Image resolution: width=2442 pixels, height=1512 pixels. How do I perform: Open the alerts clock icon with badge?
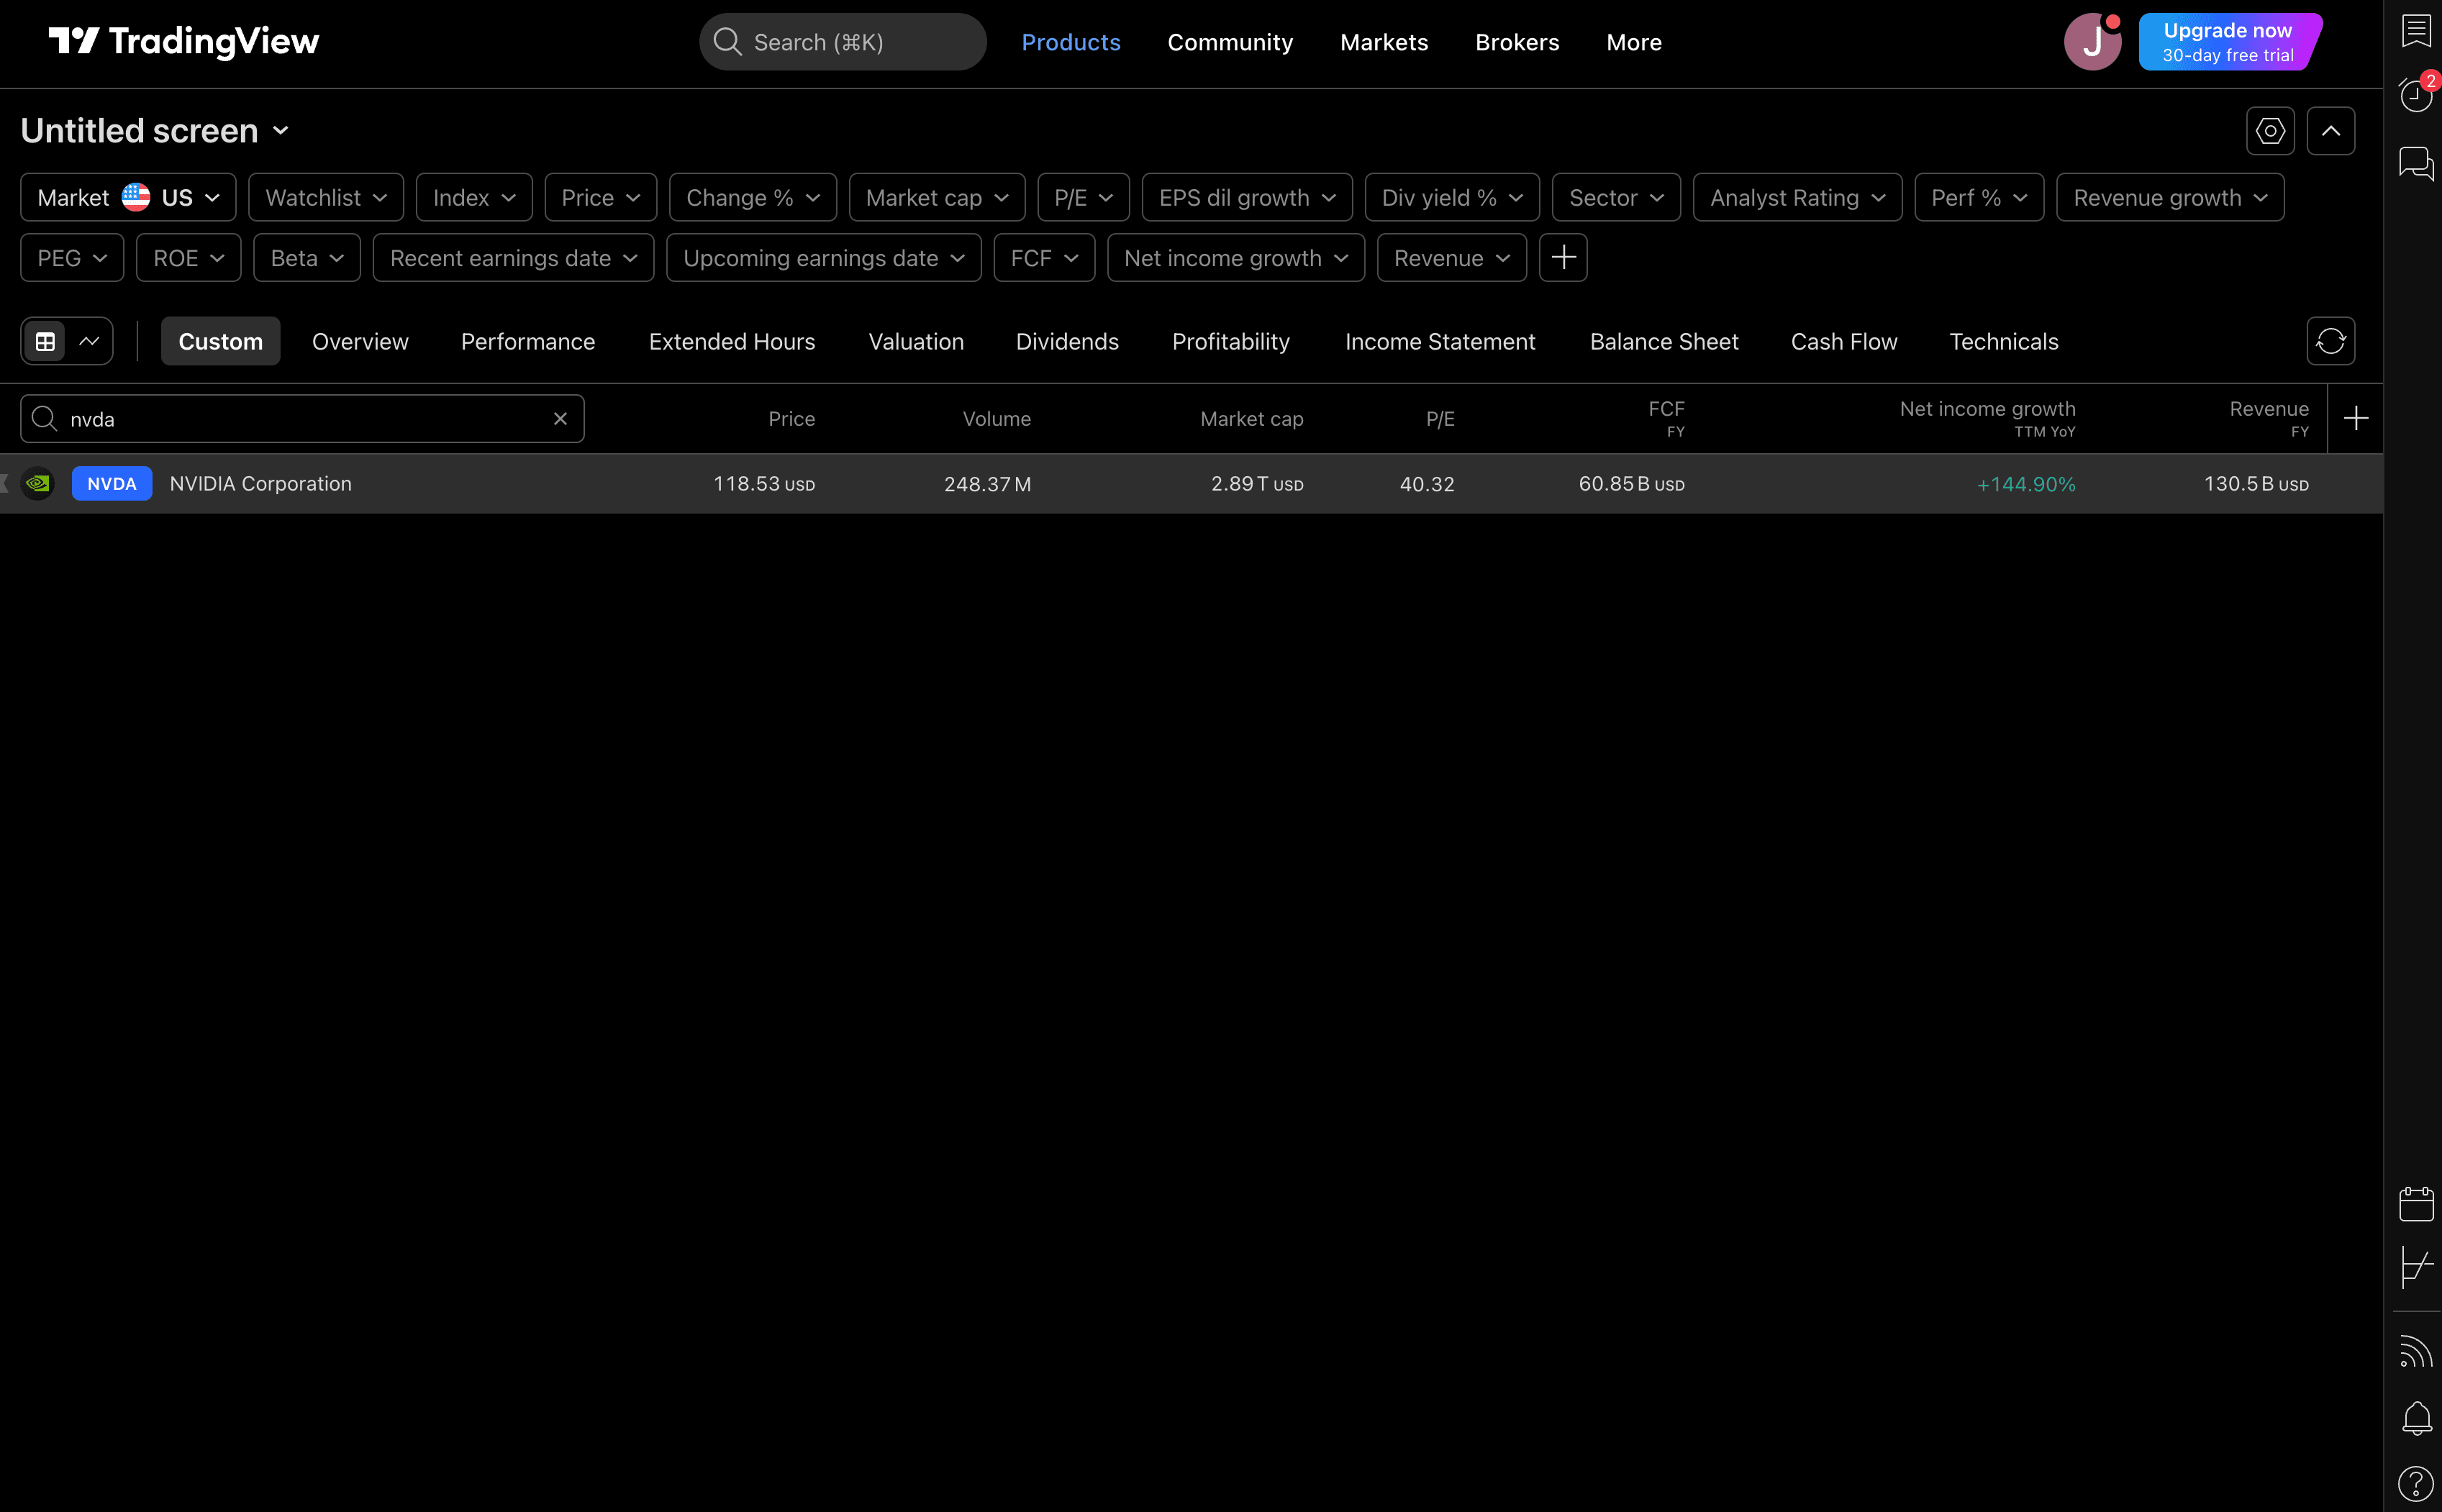pos(2415,95)
